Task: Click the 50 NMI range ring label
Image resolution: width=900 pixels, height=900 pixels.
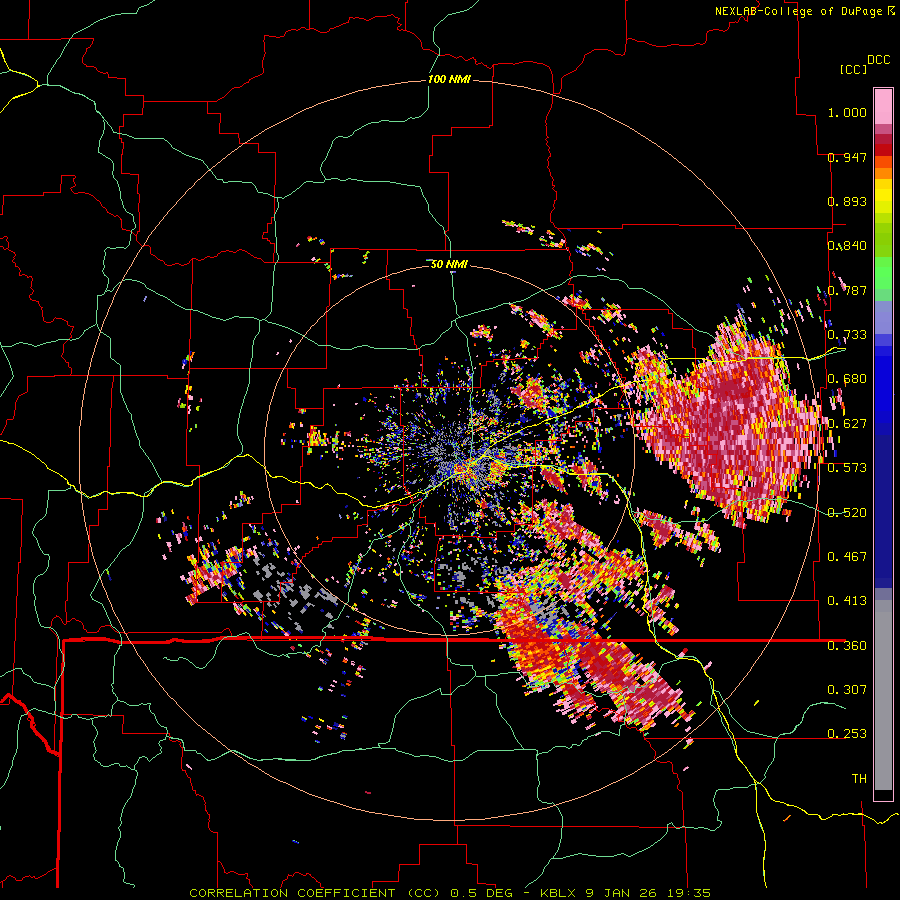Action: pos(449,264)
